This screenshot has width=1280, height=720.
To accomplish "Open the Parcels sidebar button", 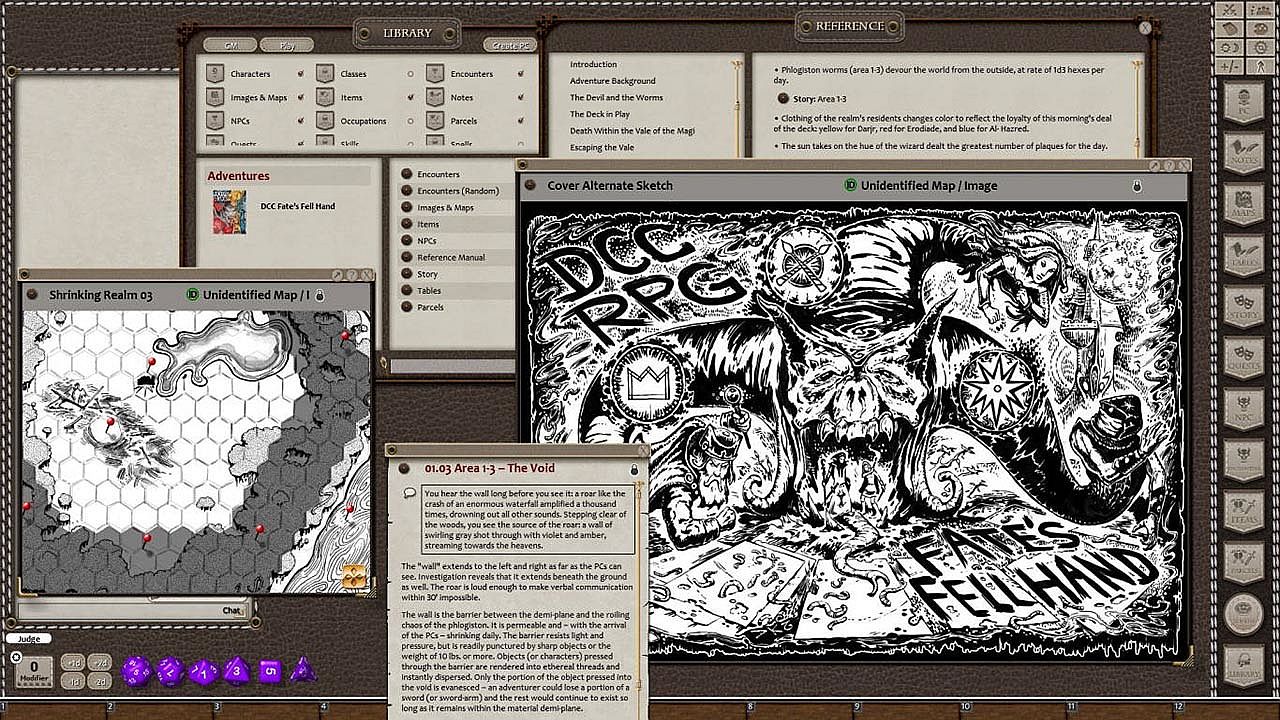I will click(1243, 562).
